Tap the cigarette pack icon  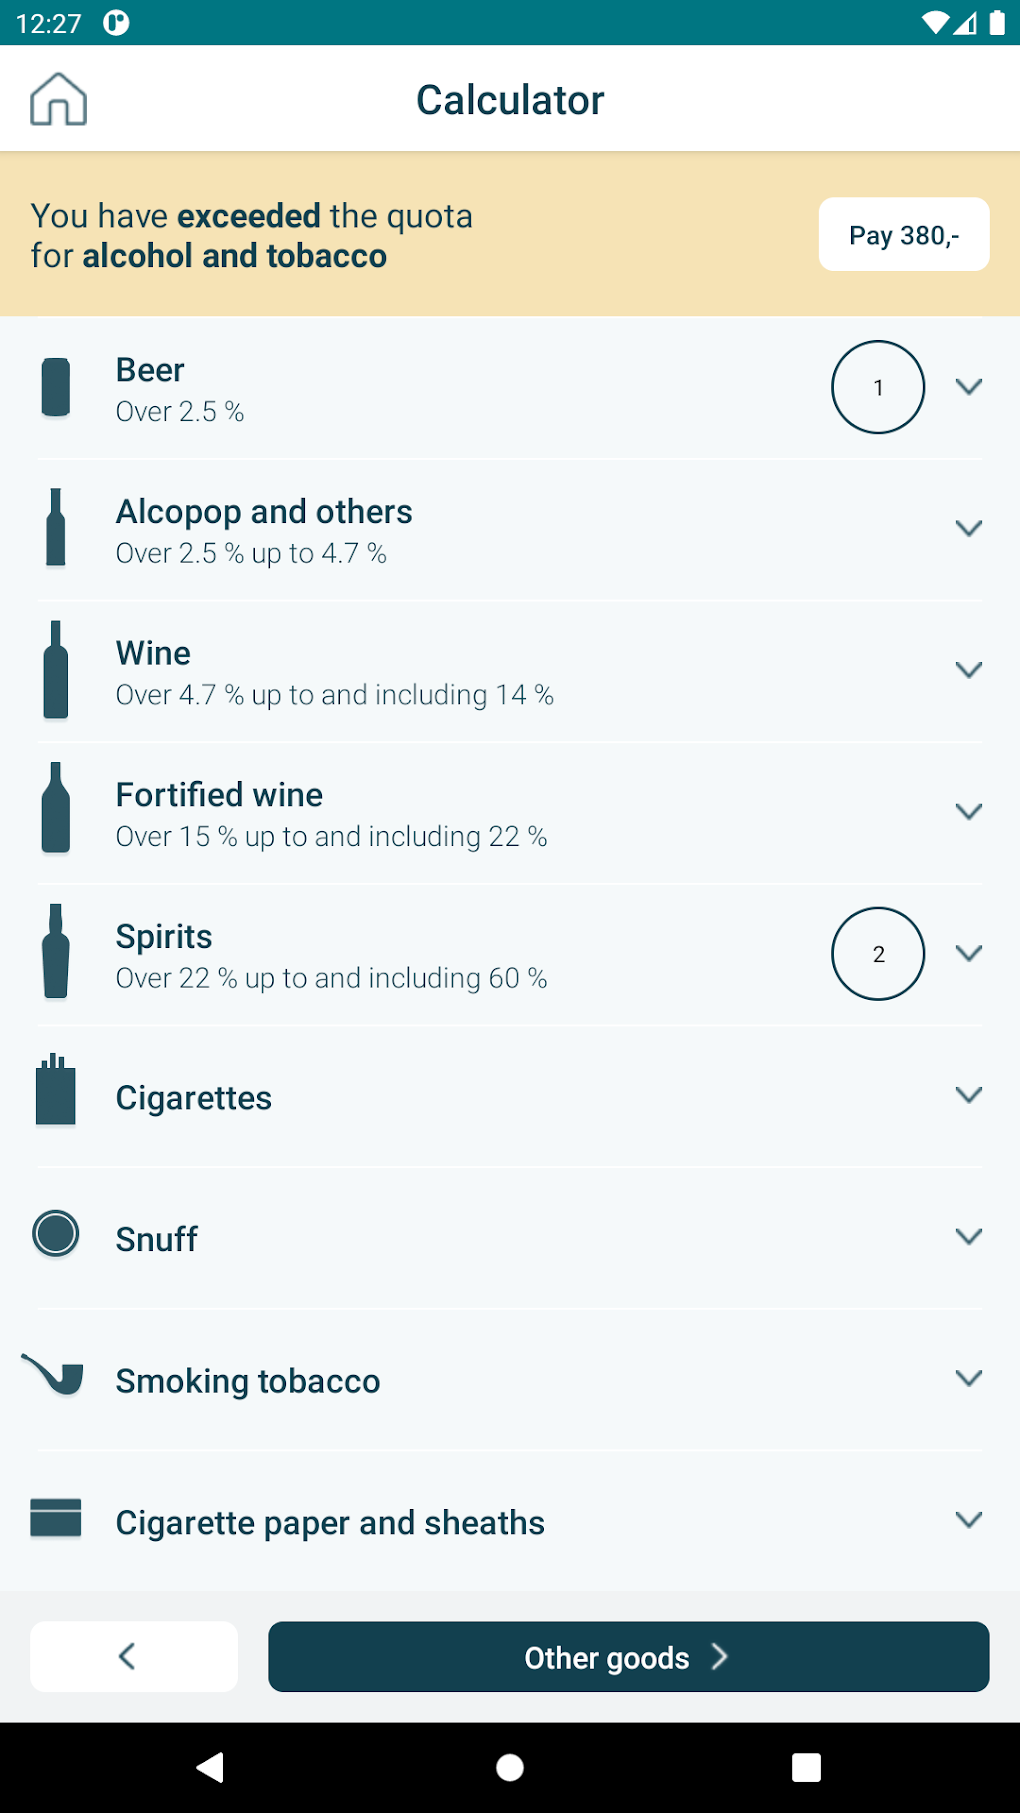[x=56, y=1092]
